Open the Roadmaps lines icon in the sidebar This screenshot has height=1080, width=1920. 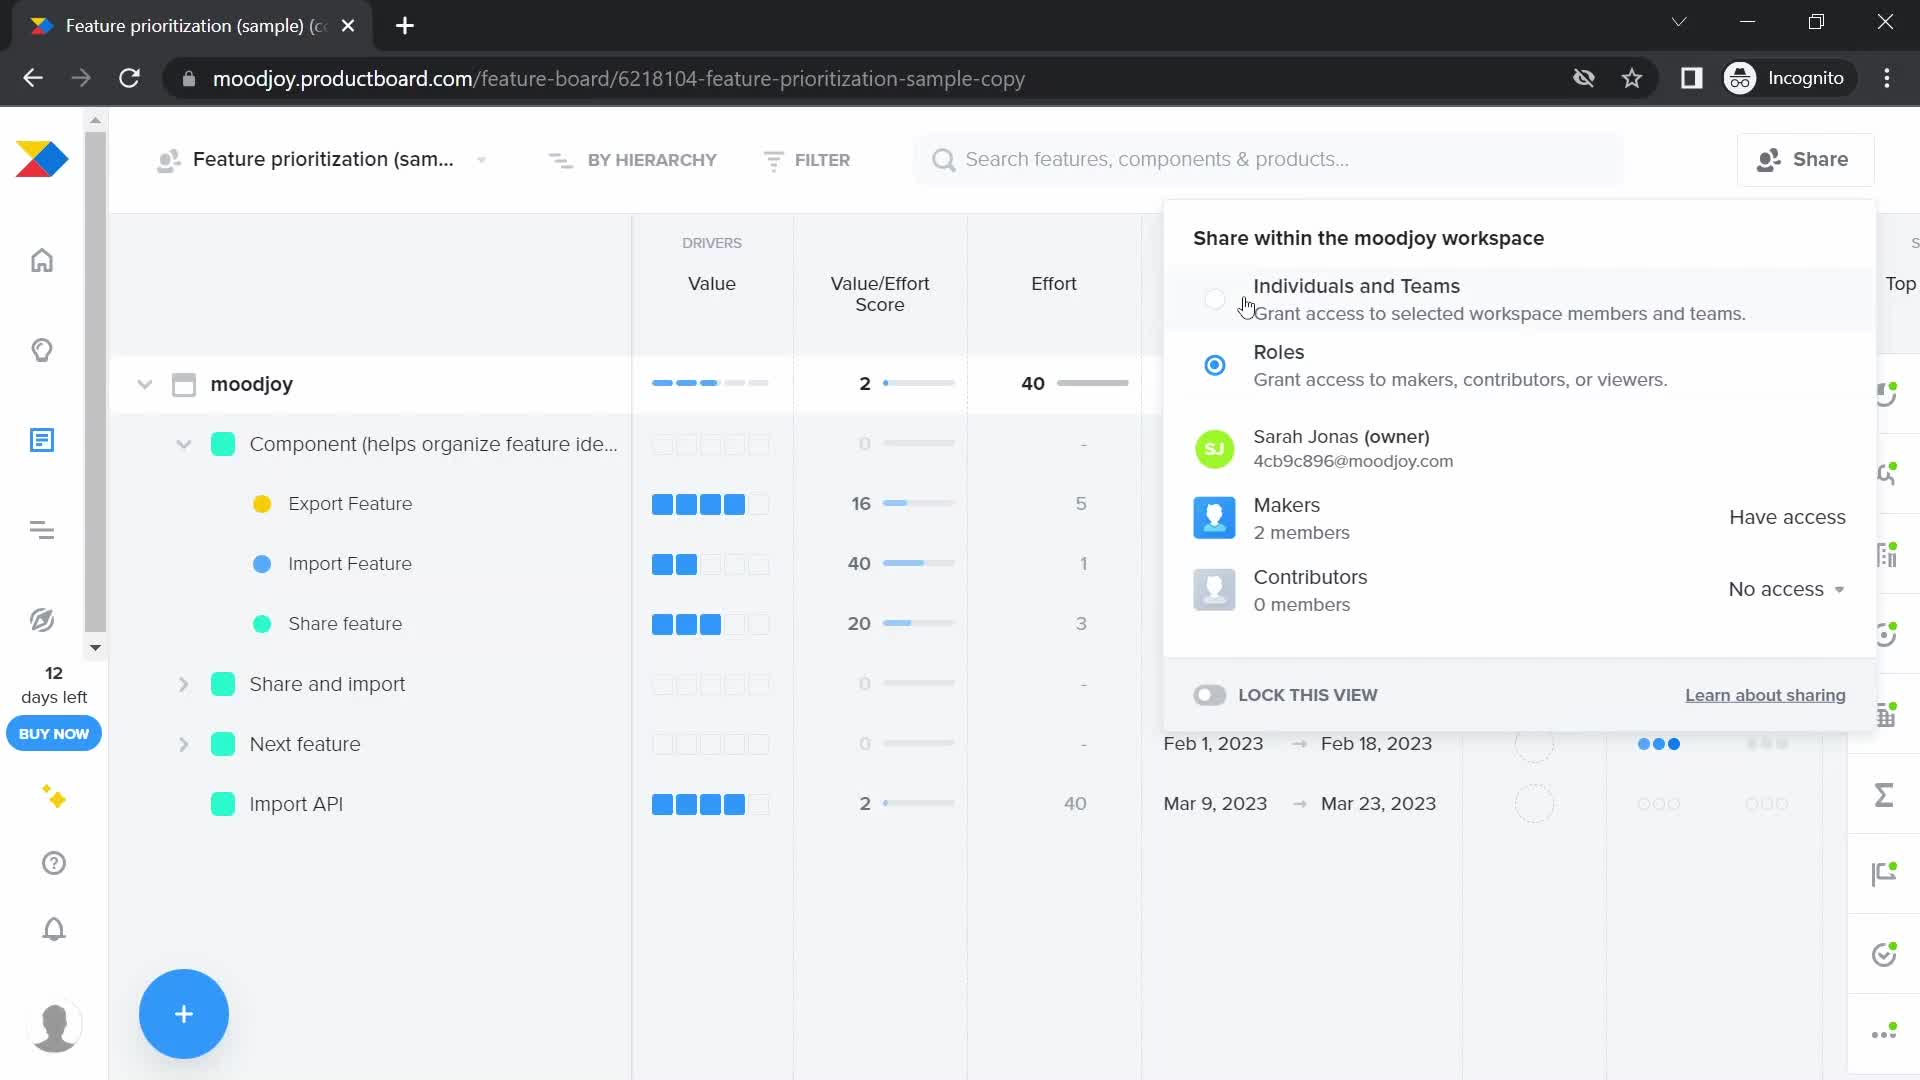tap(42, 530)
